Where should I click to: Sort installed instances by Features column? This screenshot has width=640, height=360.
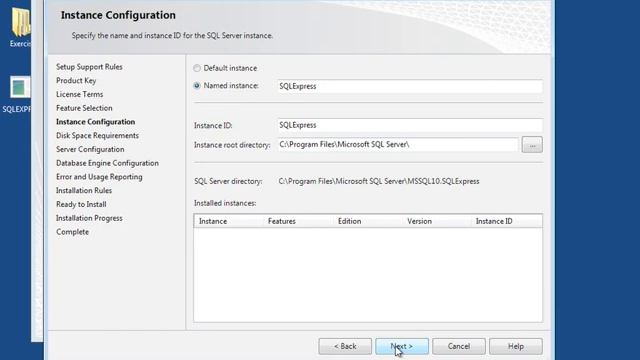[298, 221]
